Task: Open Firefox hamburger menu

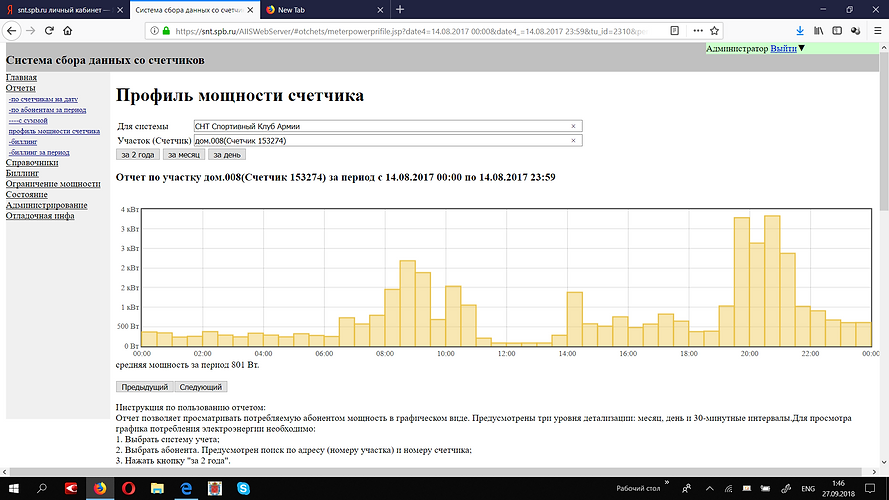Action: tap(878, 31)
